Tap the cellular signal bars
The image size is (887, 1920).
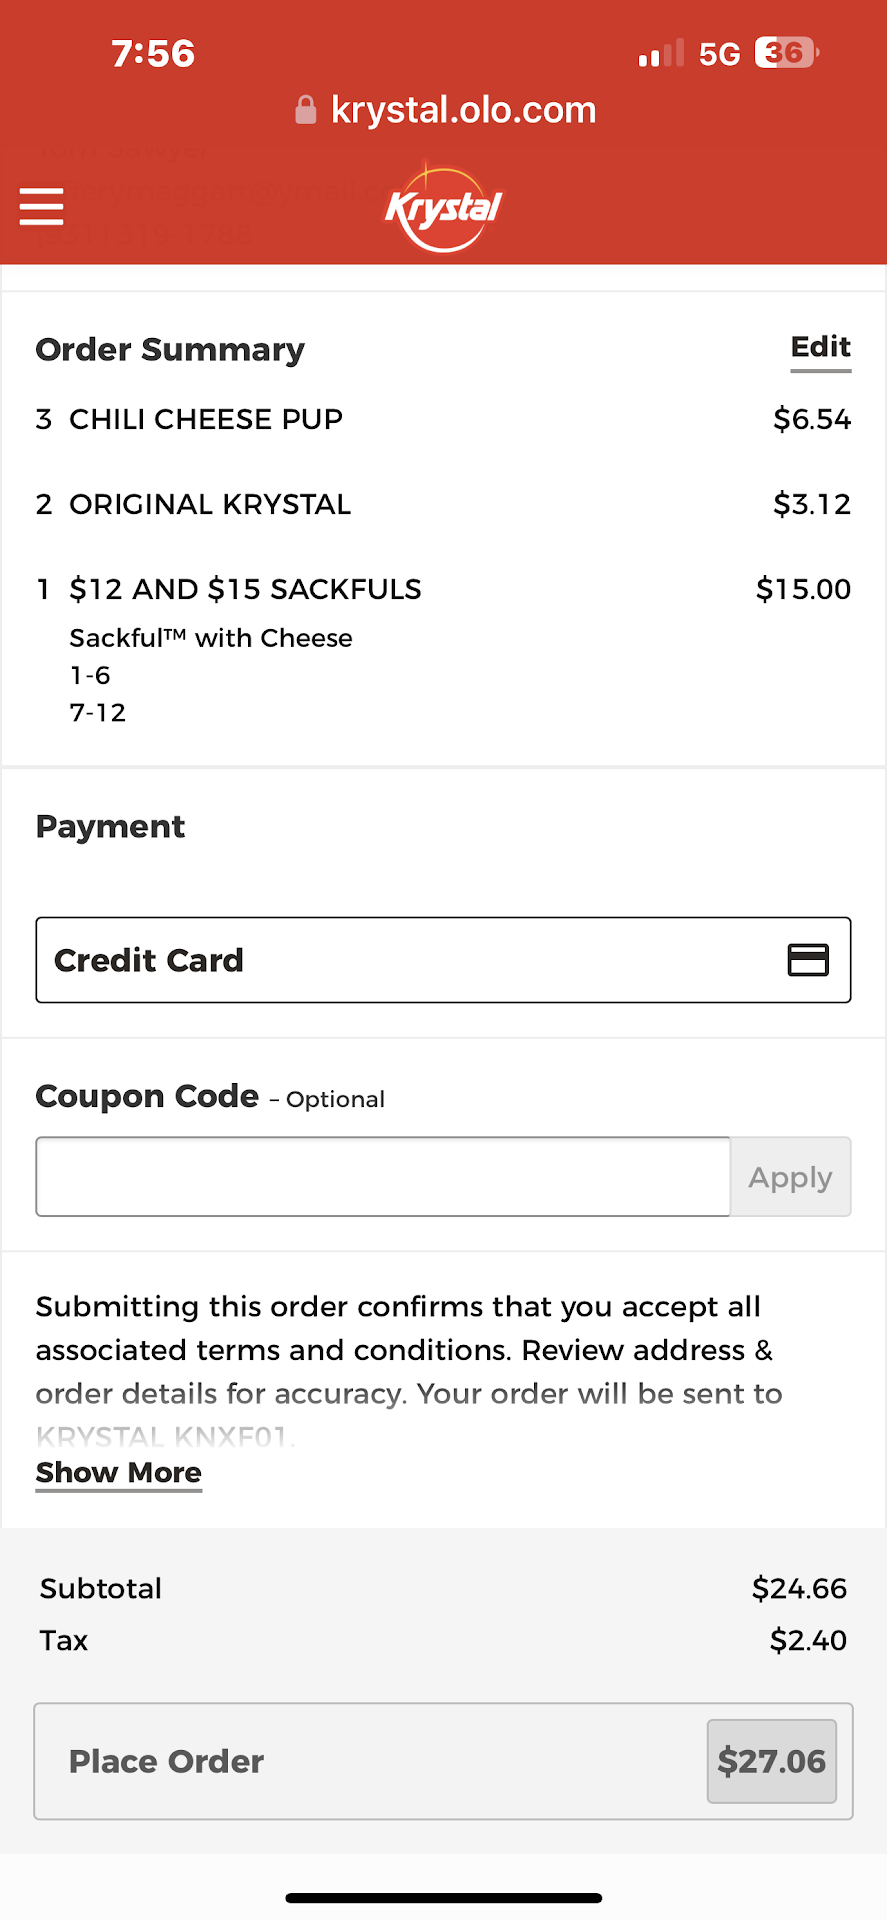point(661,54)
